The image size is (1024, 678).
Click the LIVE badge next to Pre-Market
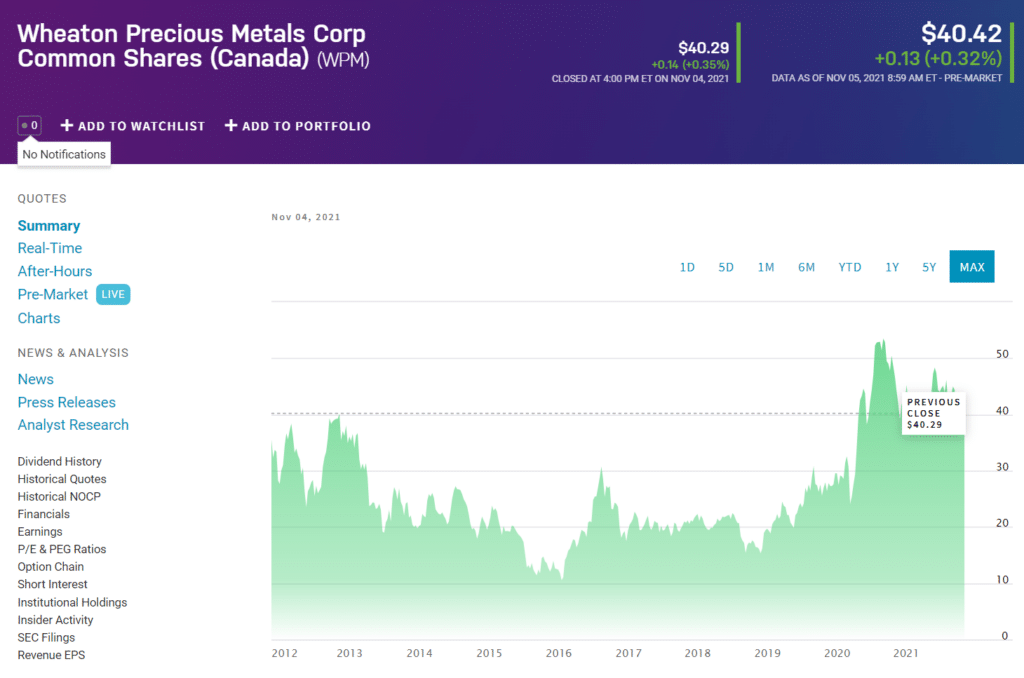click(x=113, y=295)
